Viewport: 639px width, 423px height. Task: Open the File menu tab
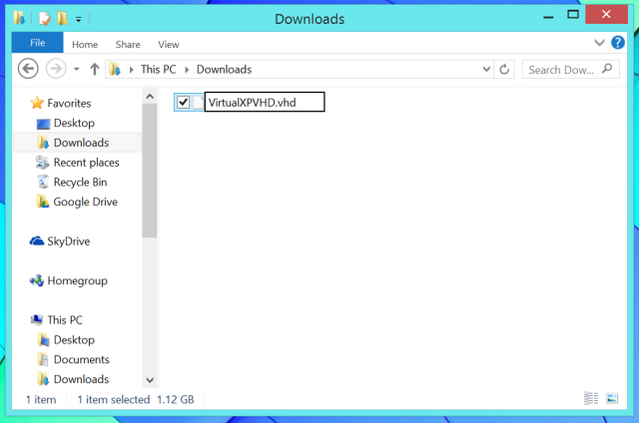pyautogui.click(x=37, y=43)
